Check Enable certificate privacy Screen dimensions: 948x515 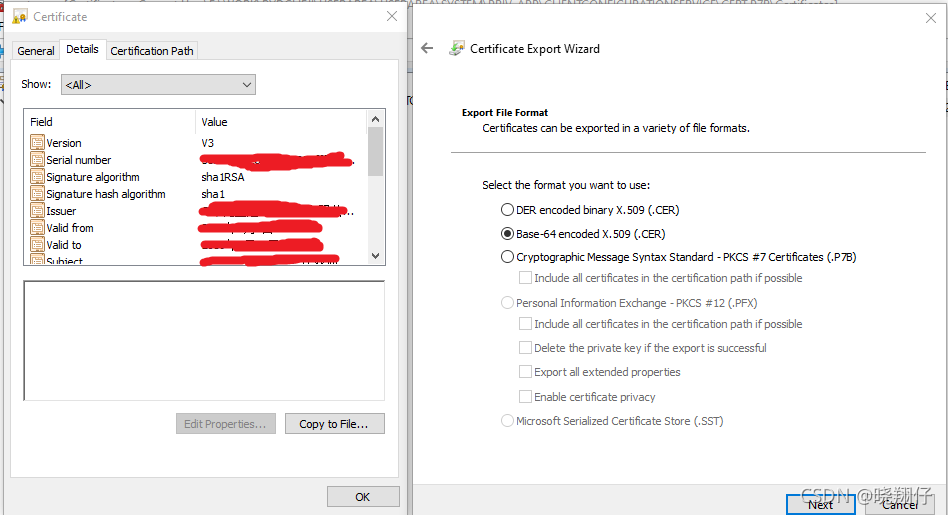[x=525, y=397]
